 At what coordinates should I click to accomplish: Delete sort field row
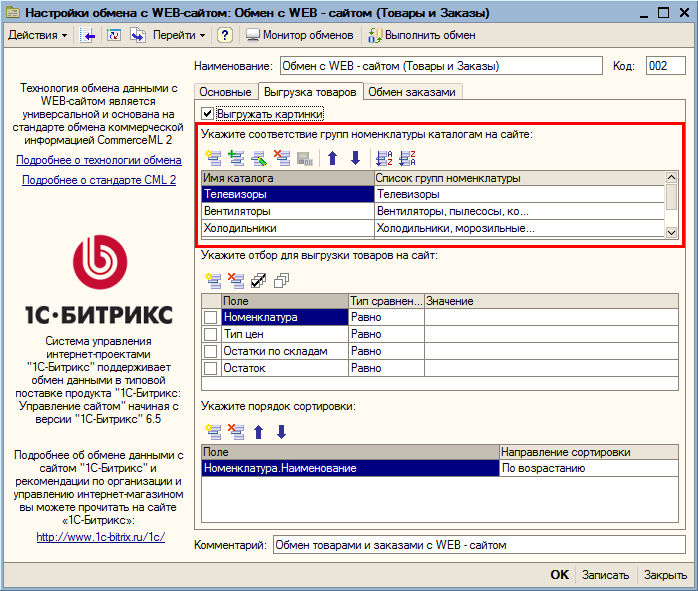236,432
